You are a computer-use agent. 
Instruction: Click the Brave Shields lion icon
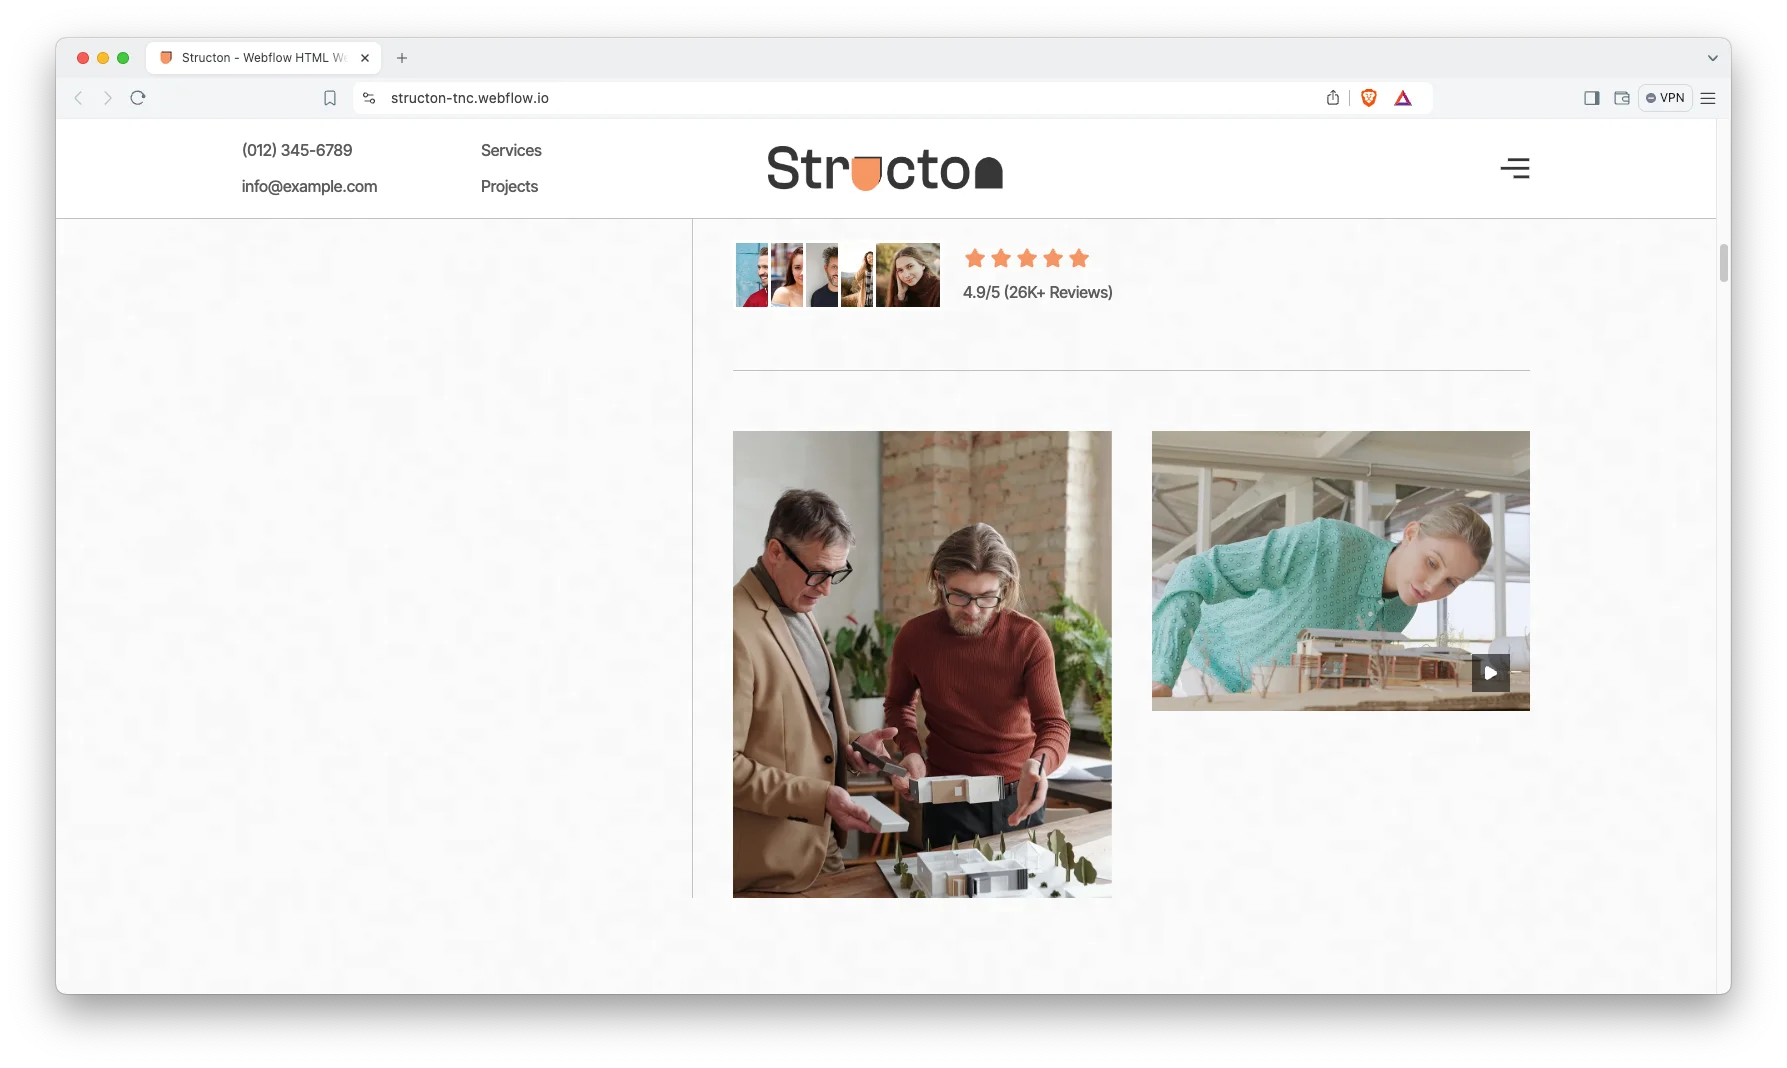click(x=1369, y=98)
